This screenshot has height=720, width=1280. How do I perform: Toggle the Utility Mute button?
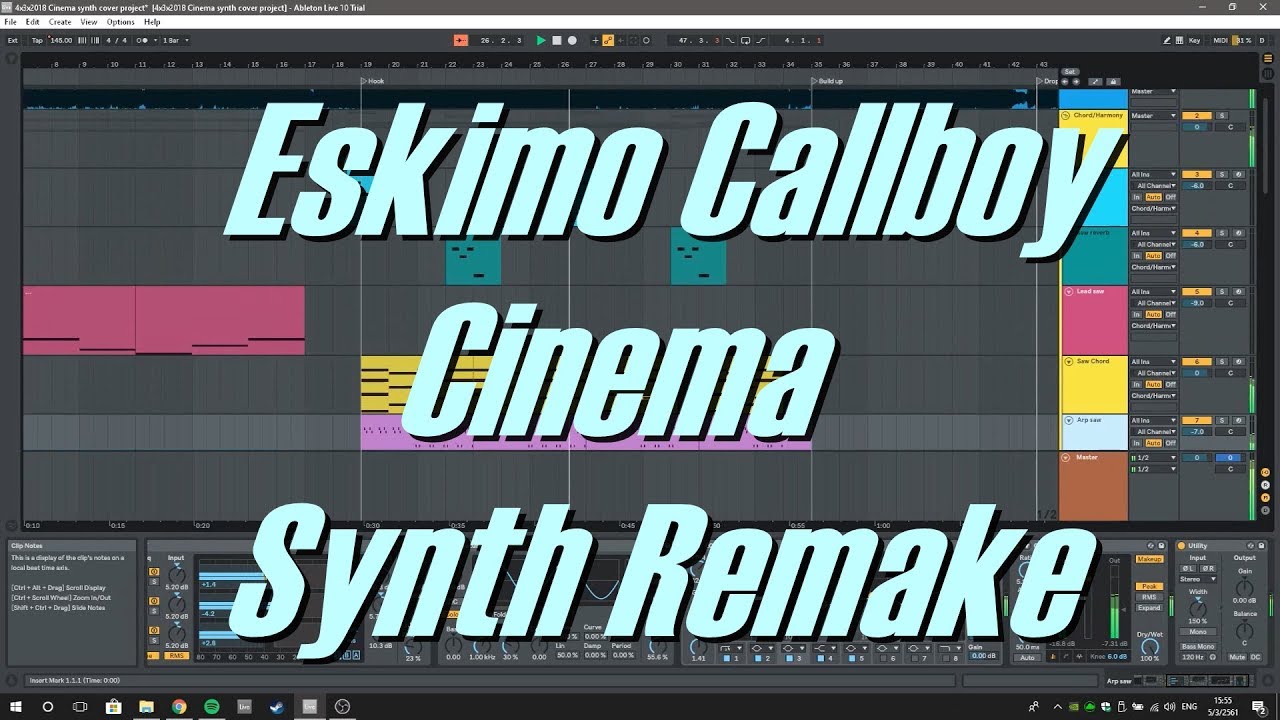(x=1238, y=657)
